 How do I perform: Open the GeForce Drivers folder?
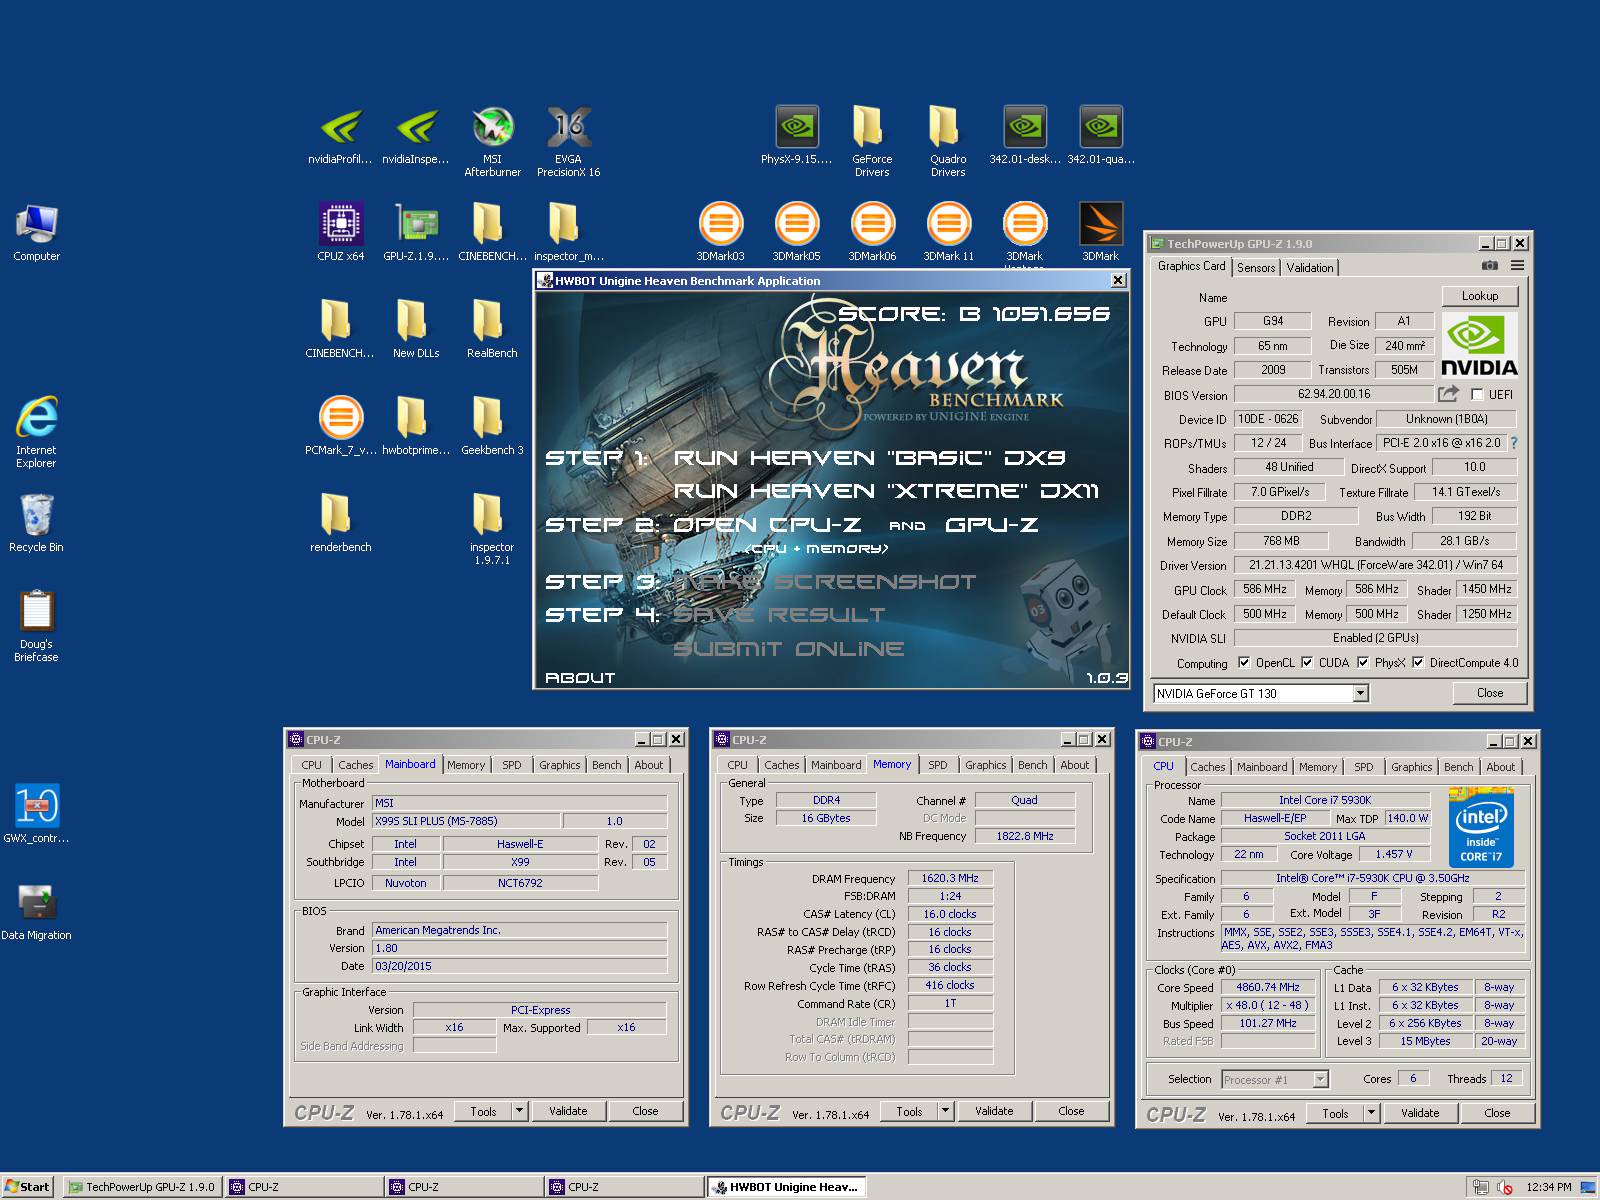point(872,142)
